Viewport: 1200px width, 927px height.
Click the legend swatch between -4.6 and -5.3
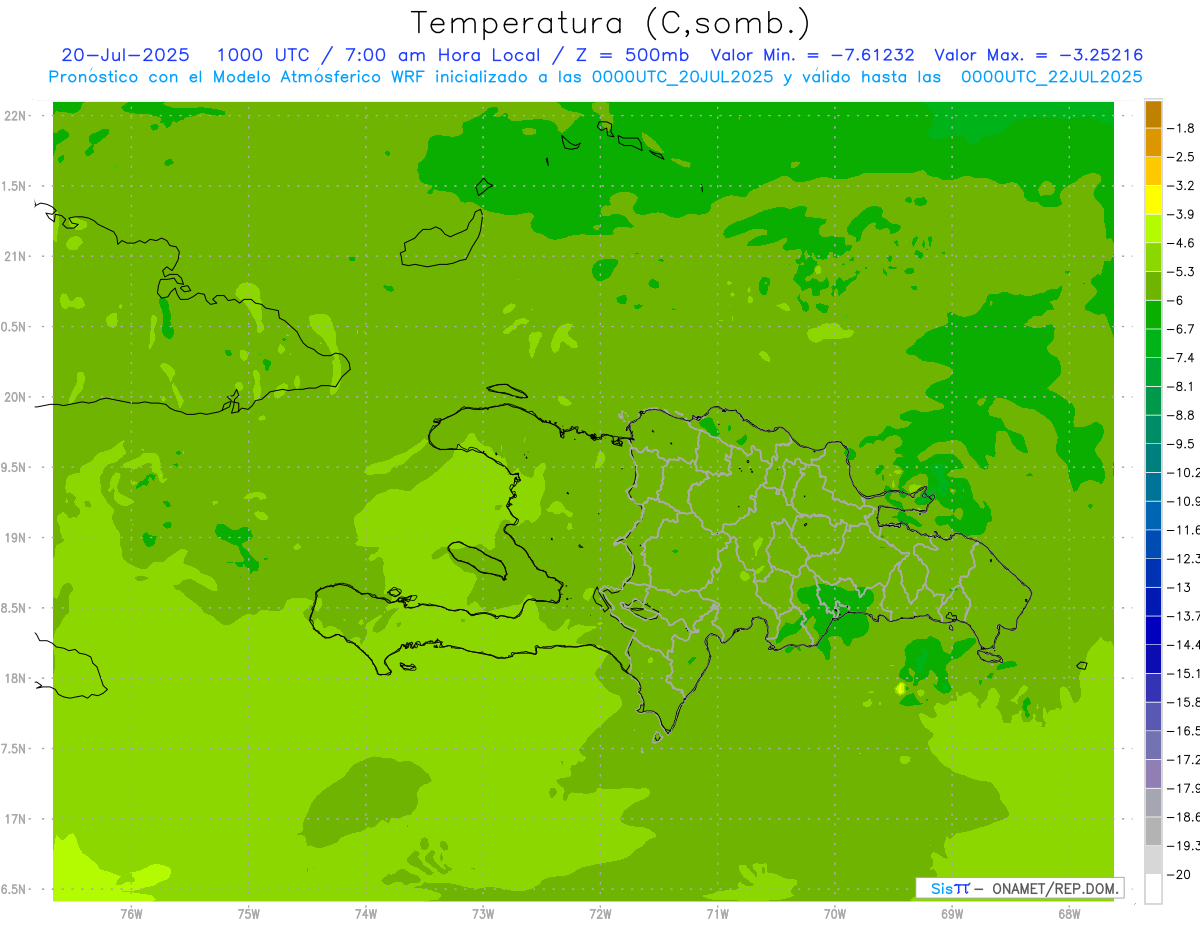point(1153,257)
